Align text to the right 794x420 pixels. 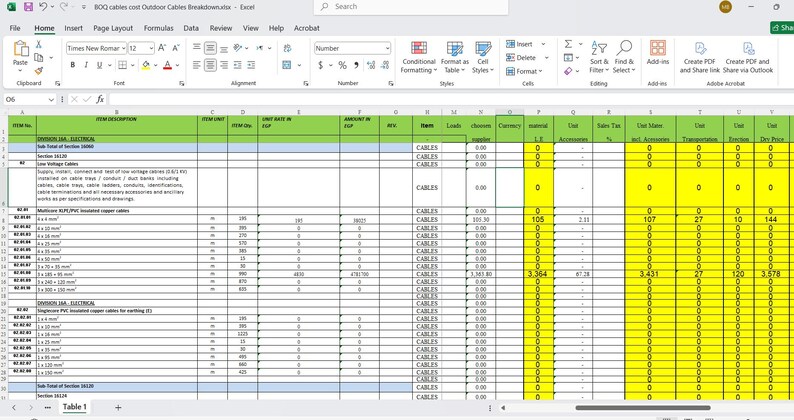point(223,65)
